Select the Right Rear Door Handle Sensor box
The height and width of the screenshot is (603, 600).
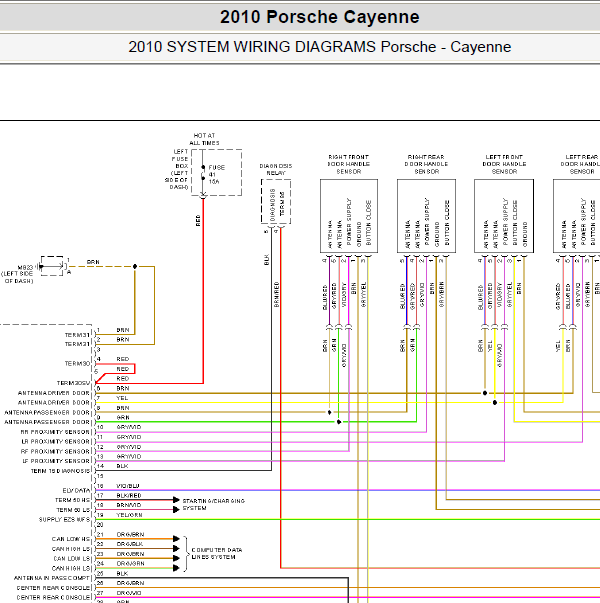click(426, 216)
